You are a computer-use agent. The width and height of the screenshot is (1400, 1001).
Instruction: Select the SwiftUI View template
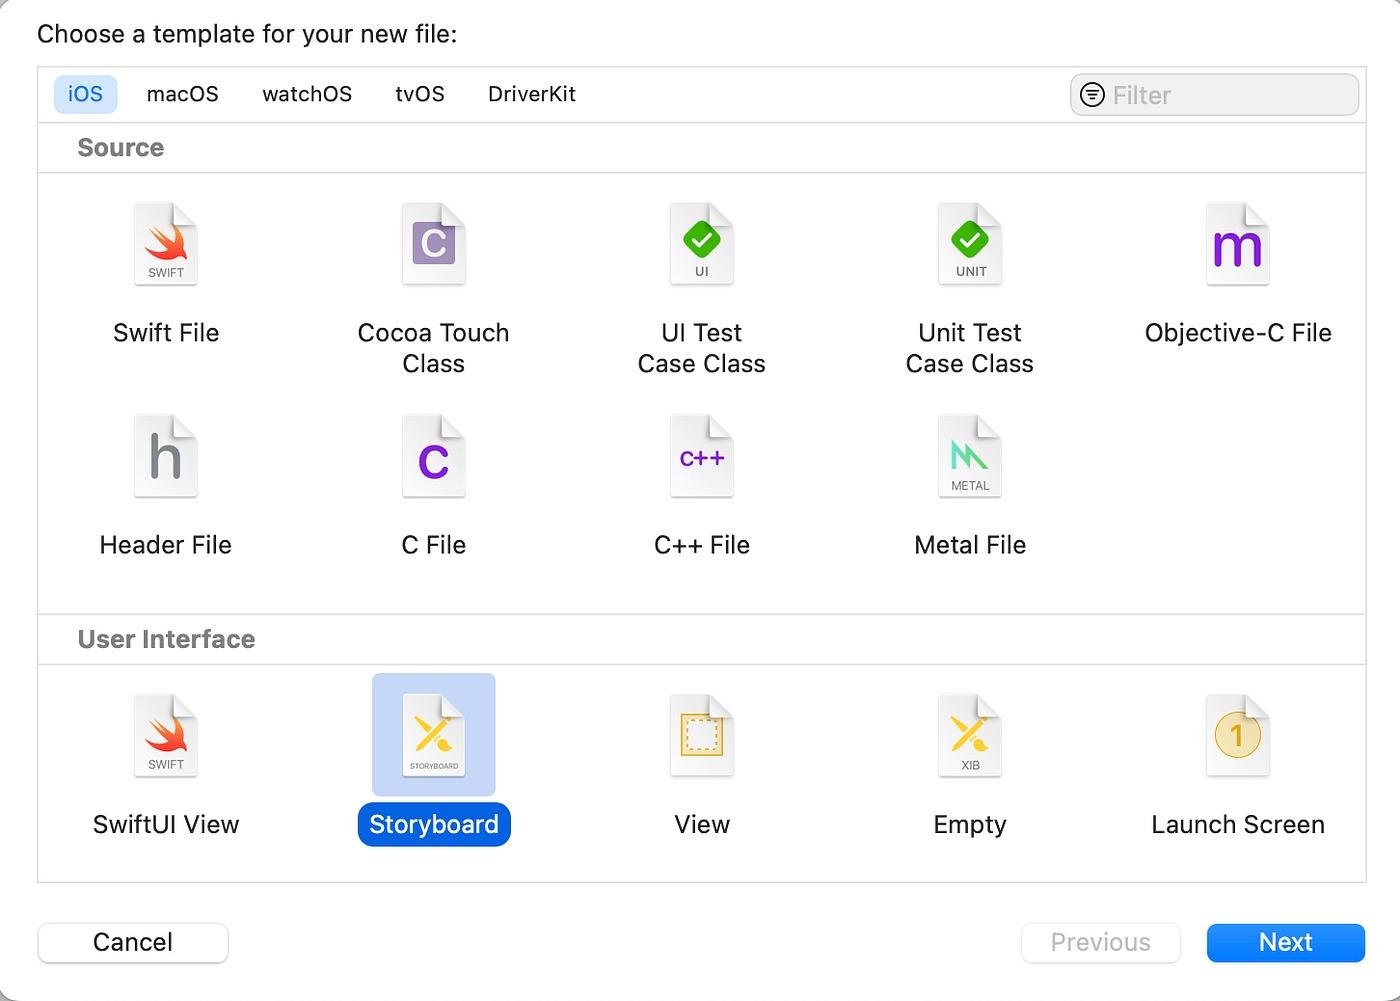click(166, 735)
